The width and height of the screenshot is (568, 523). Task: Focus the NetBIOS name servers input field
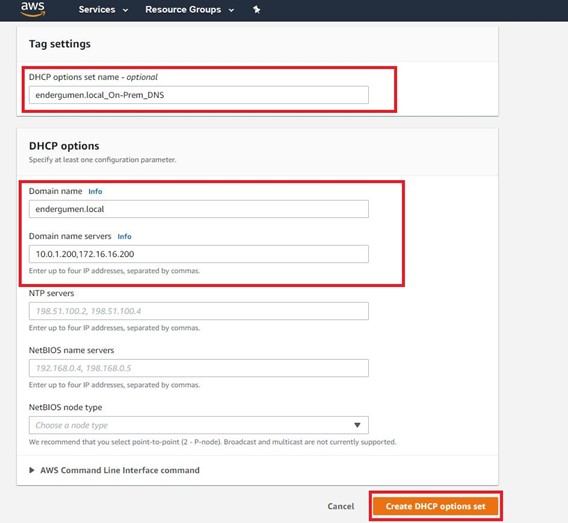tap(199, 368)
